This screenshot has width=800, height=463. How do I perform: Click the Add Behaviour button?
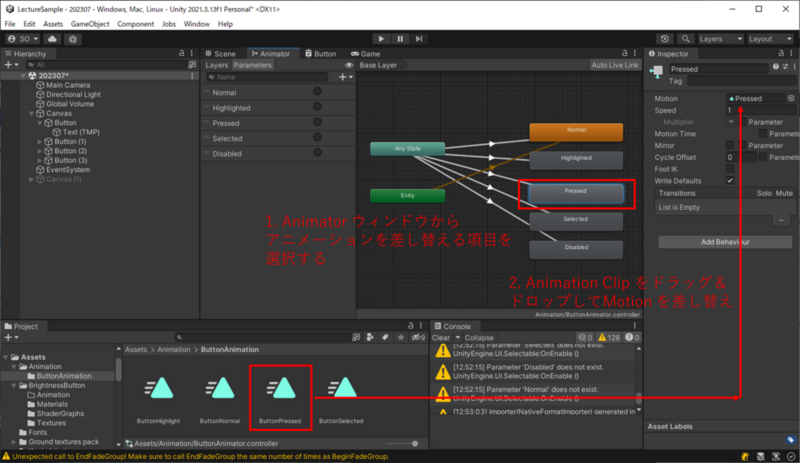click(x=725, y=242)
